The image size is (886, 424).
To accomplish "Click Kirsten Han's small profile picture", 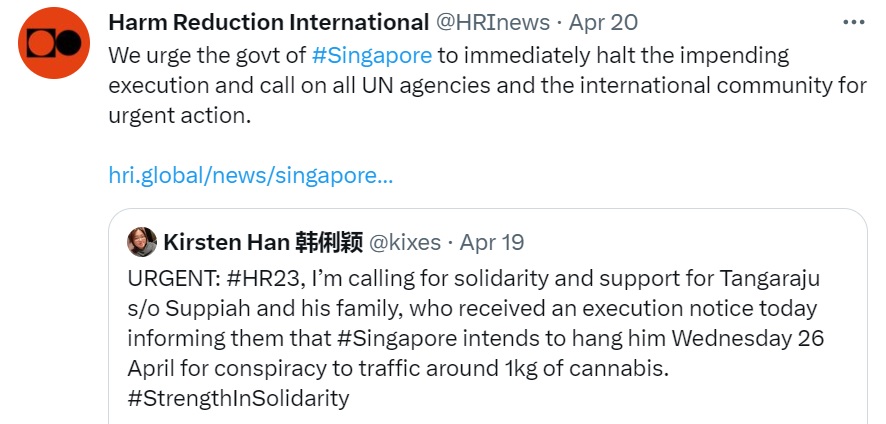I will [x=142, y=242].
